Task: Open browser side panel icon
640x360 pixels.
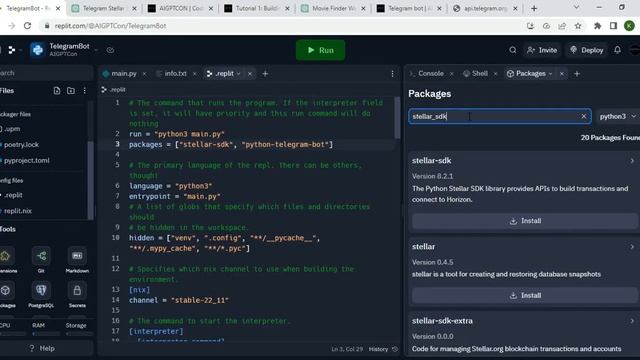Action: [613, 26]
